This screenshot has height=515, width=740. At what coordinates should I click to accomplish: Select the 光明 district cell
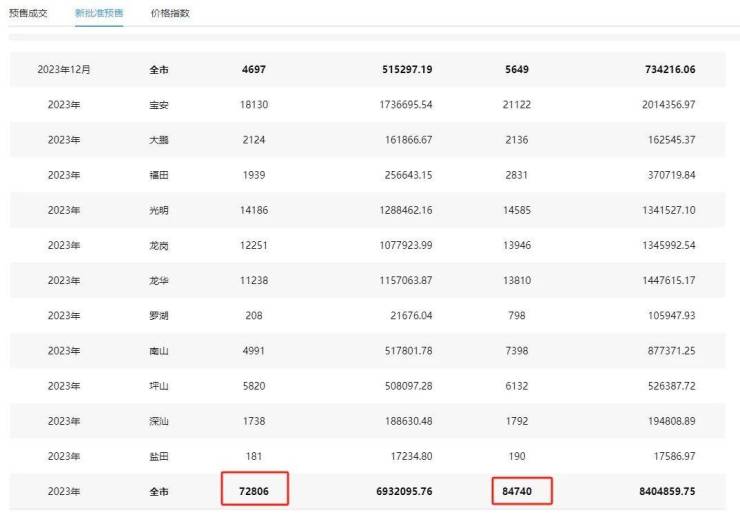pos(159,211)
